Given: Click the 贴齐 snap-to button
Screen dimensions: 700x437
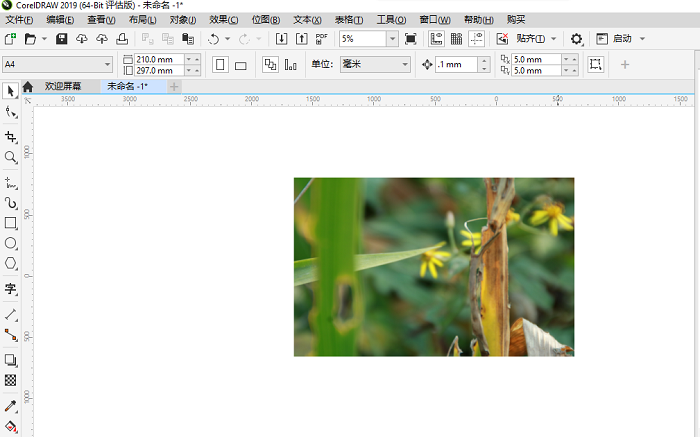Looking at the screenshot, I should [x=530, y=39].
